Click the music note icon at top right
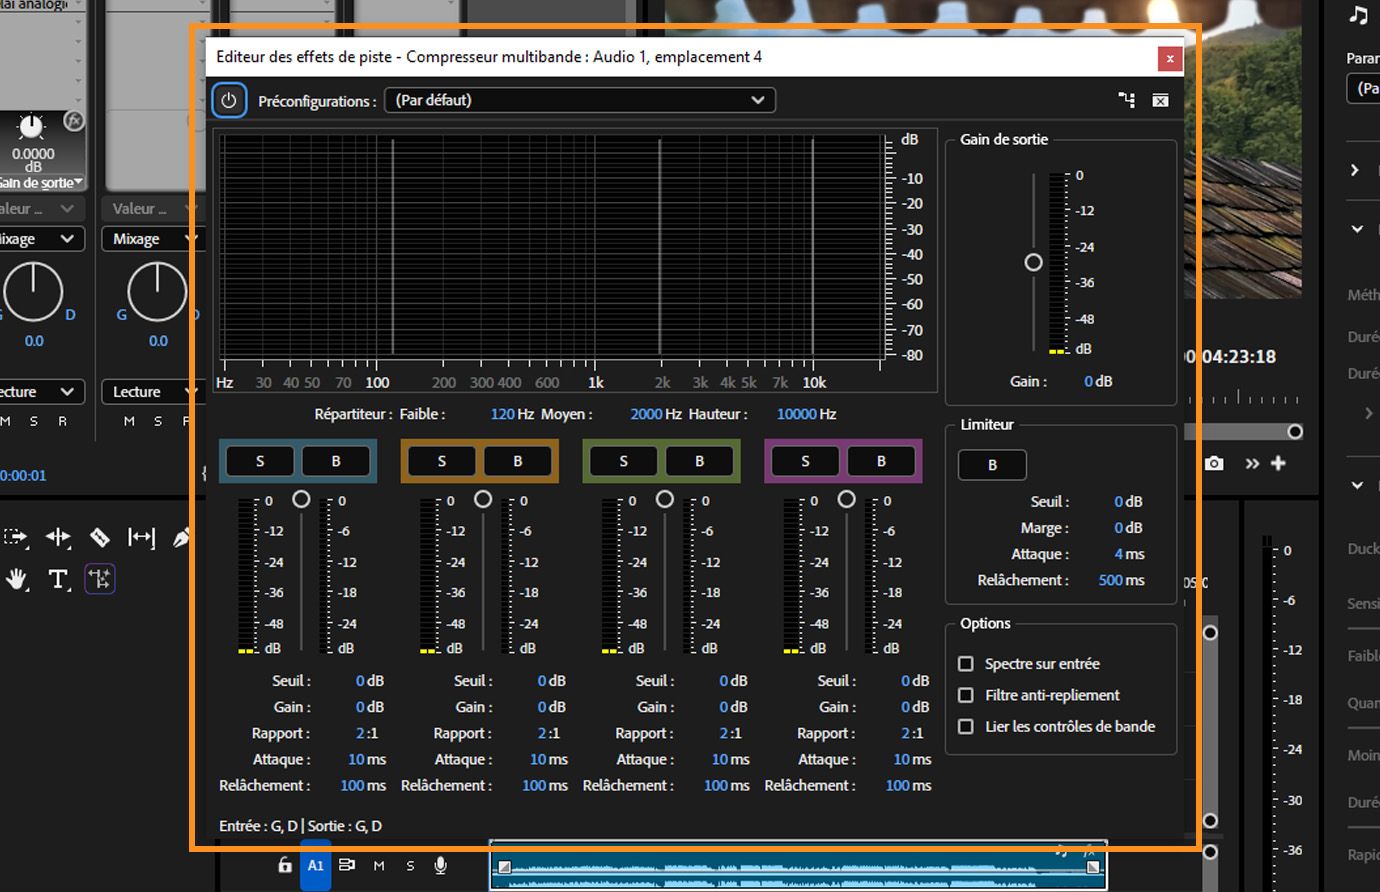This screenshot has height=892, width=1380. pyautogui.click(x=1358, y=15)
